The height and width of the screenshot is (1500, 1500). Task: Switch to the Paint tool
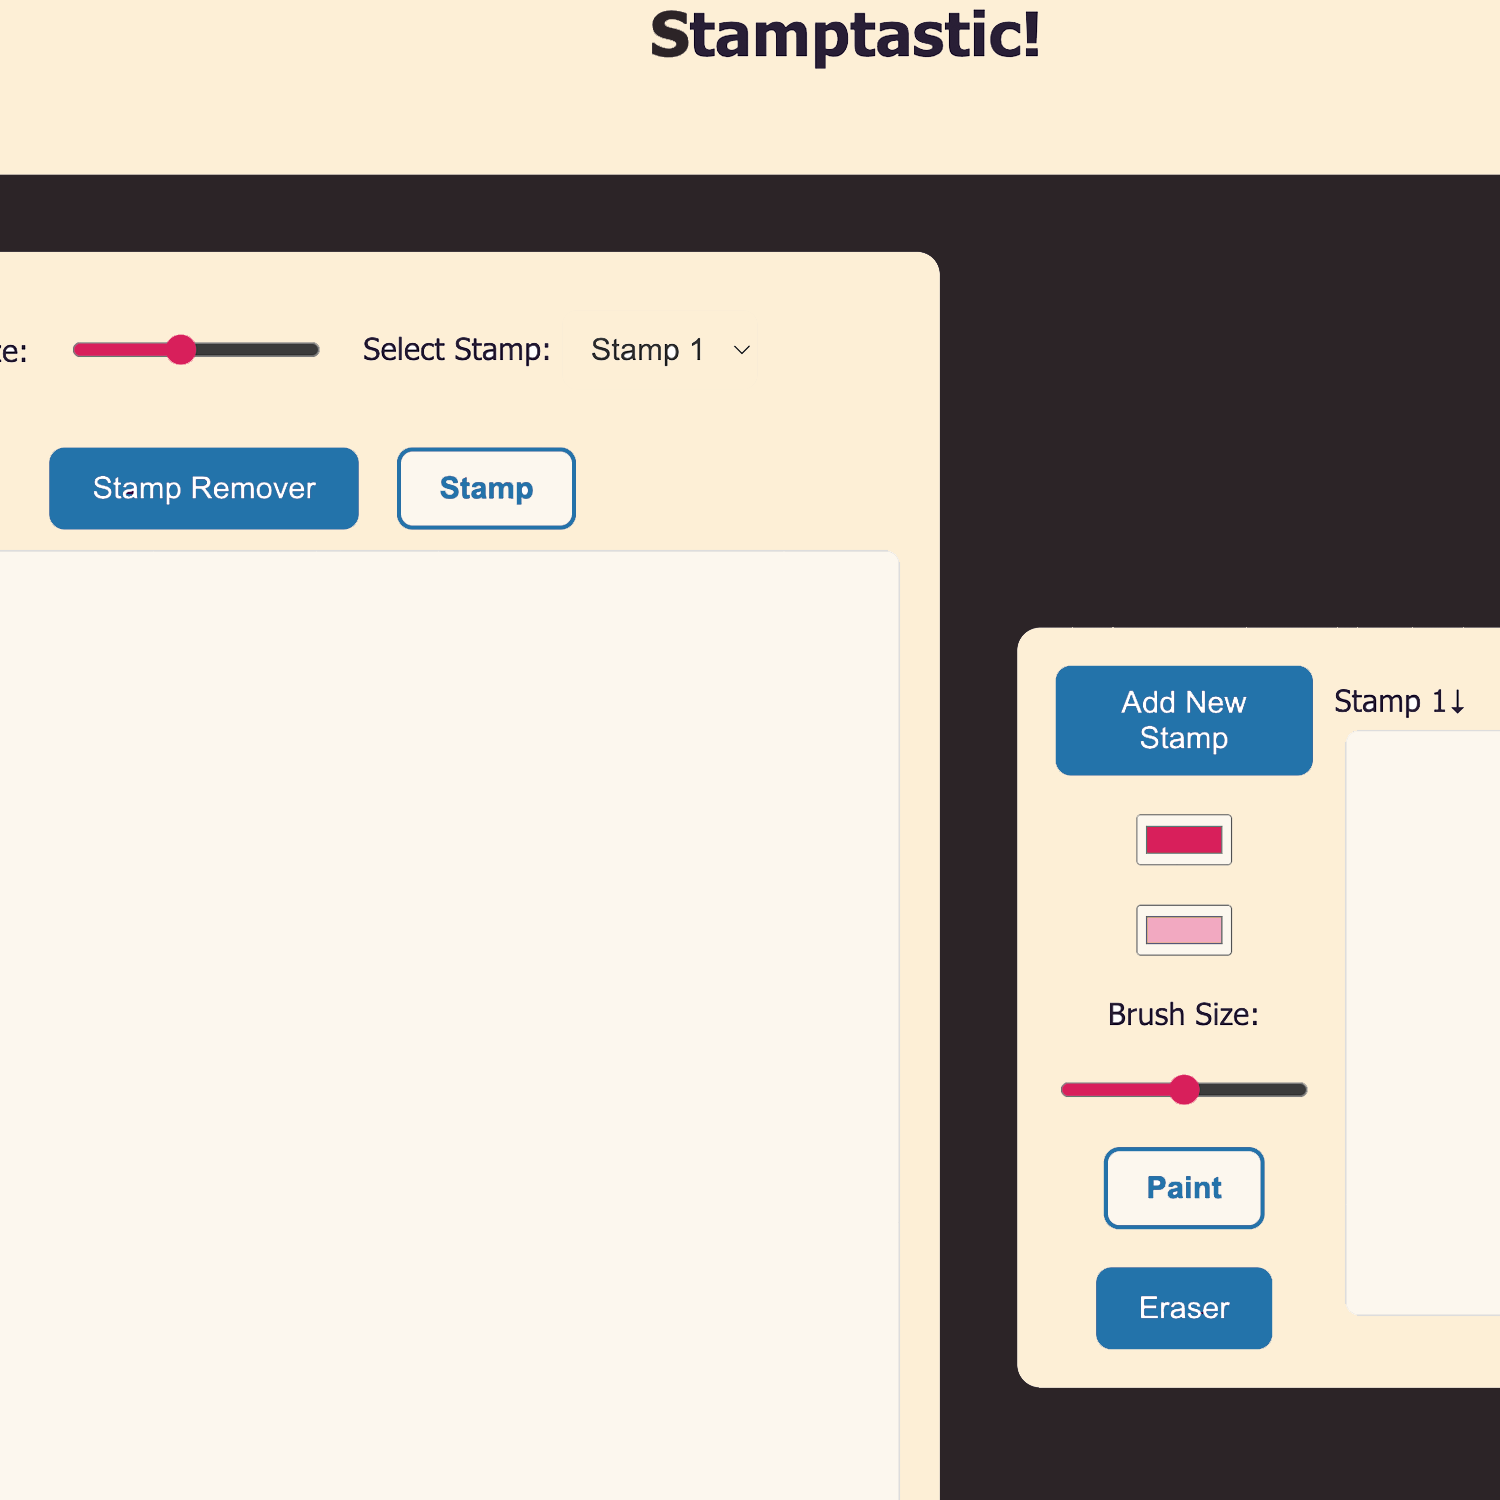(1184, 1188)
